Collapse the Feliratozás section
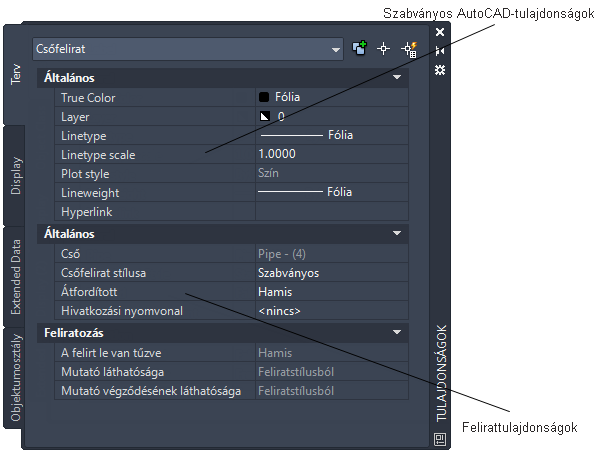The width and height of the screenshot is (600, 451). [397, 332]
